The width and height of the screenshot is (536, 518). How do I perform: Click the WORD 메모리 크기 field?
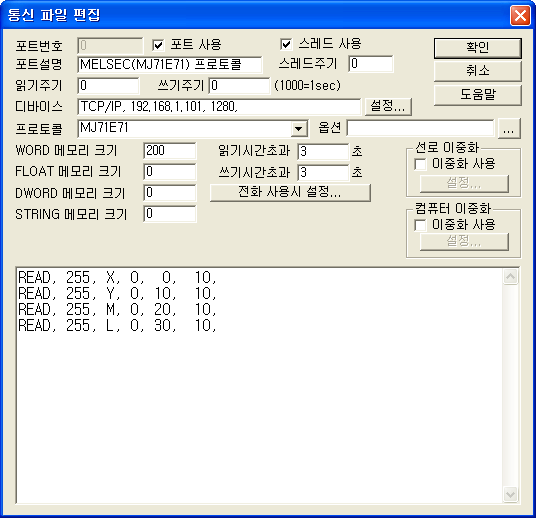pos(170,151)
